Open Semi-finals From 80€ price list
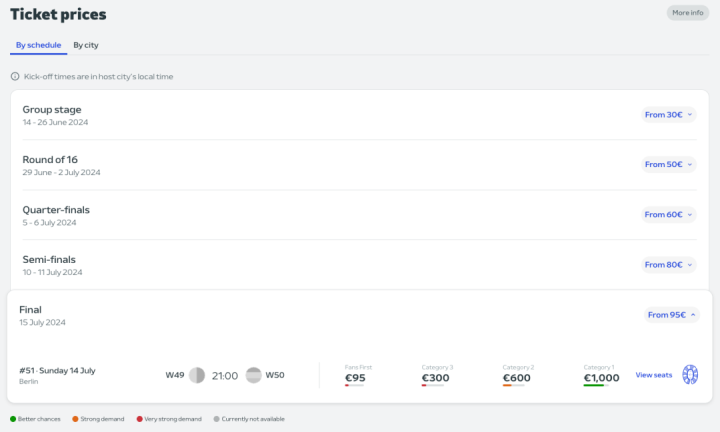This screenshot has height=432, width=720. [x=669, y=265]
